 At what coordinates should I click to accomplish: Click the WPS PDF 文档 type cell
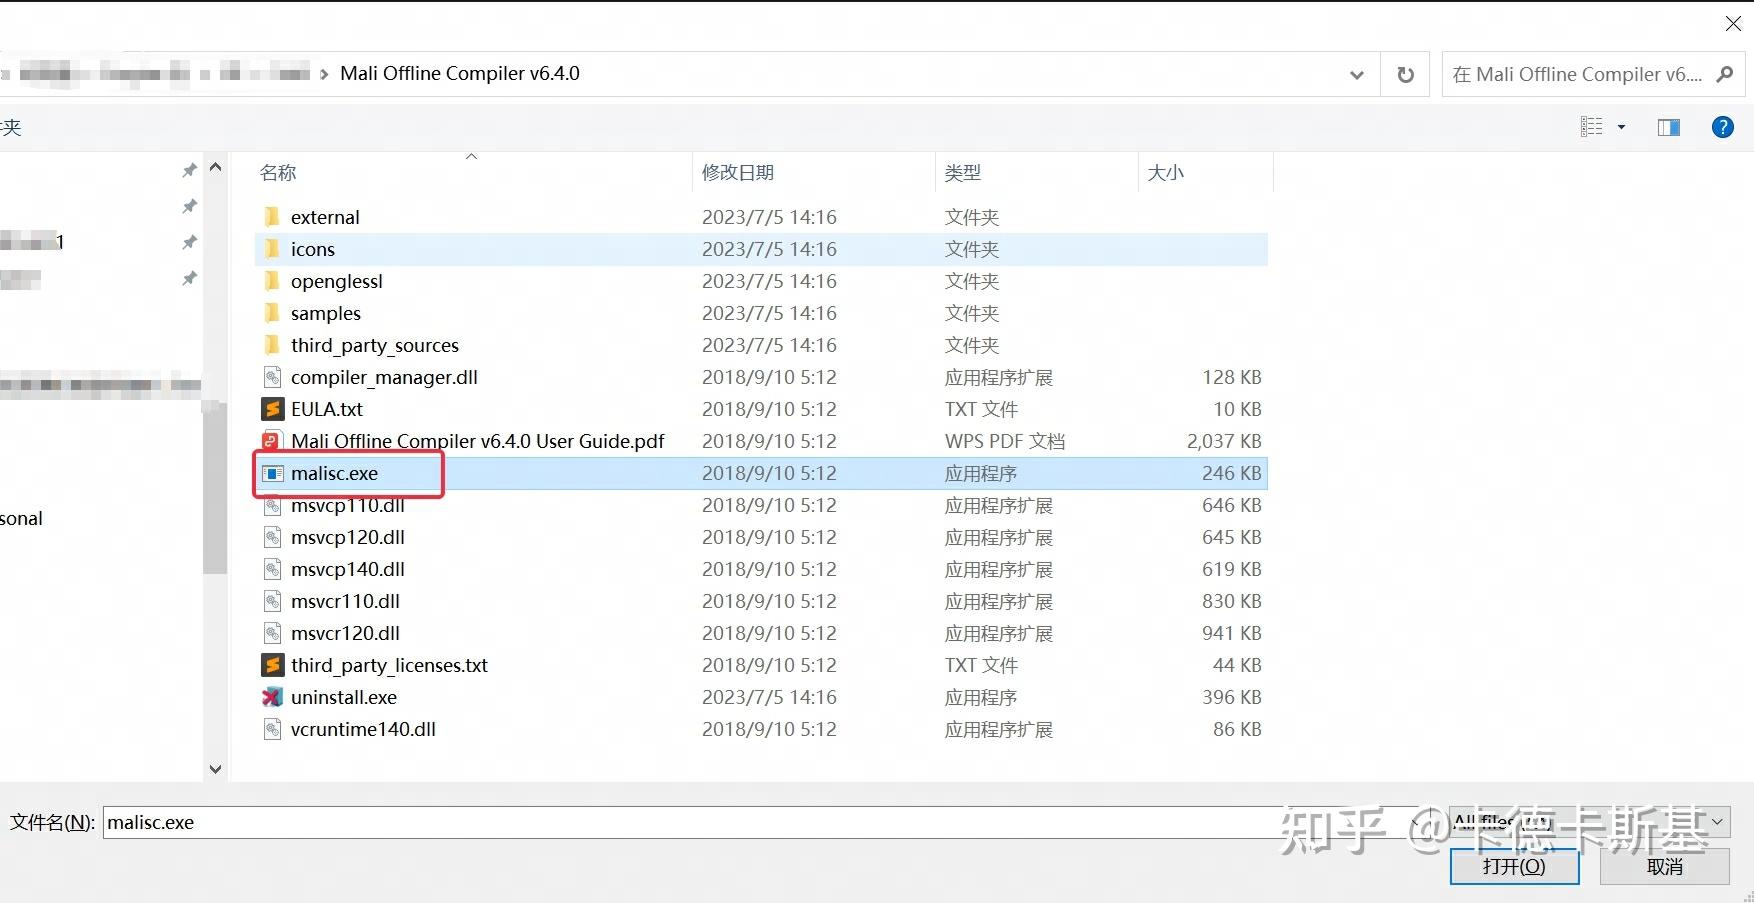1005,441
